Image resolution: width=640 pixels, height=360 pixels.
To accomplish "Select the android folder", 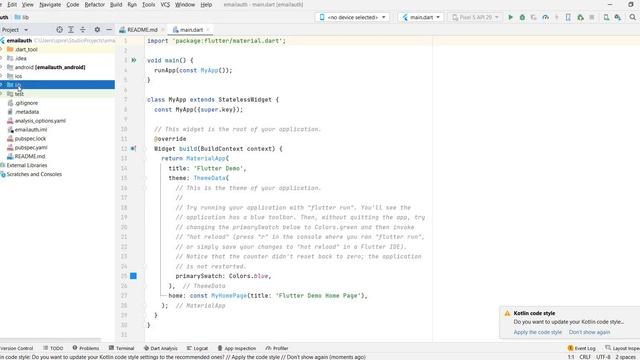I will click(x=50, y=67).
